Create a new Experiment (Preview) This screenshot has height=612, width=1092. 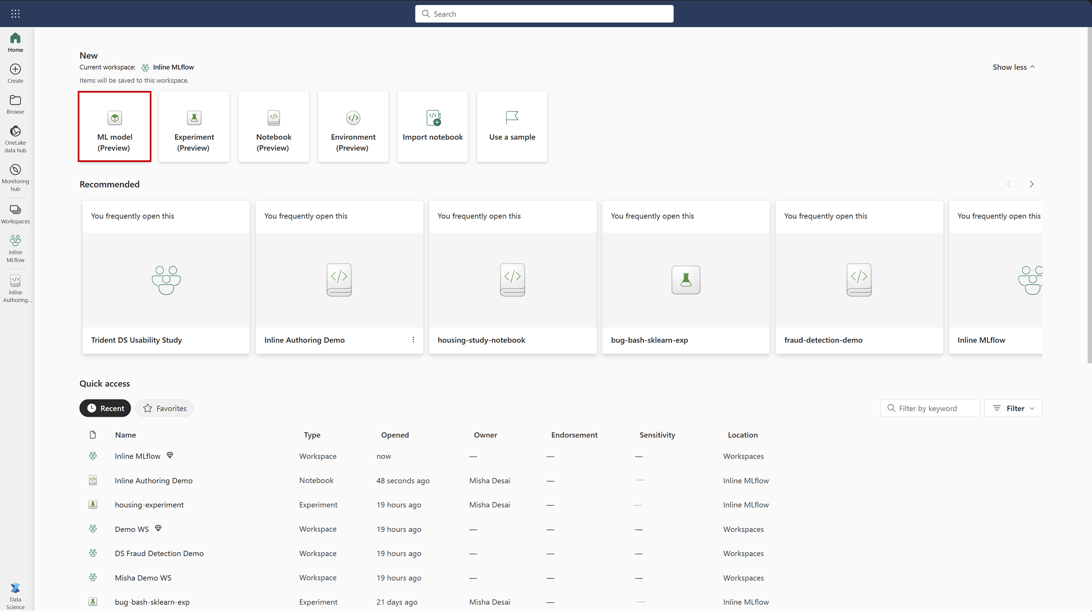click(x=194, y=127)
